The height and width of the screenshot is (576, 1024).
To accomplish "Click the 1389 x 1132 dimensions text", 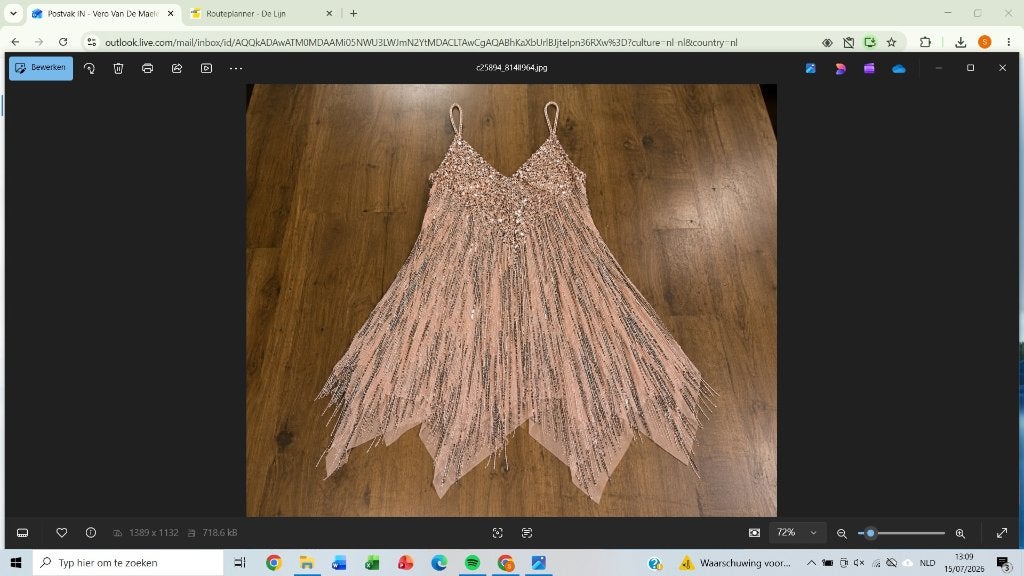I will 153,533.
